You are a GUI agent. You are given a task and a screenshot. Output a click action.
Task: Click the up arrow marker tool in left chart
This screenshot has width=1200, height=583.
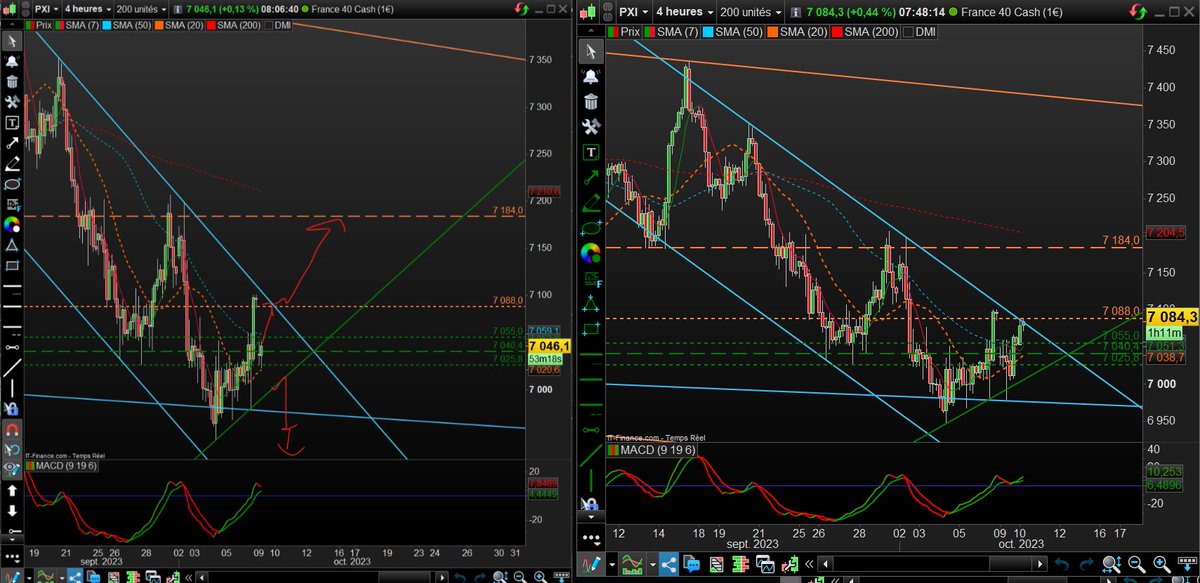point(12,491)
